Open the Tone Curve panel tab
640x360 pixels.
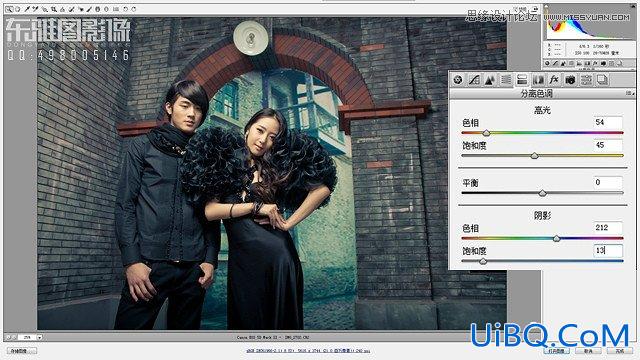coord(474,80)
